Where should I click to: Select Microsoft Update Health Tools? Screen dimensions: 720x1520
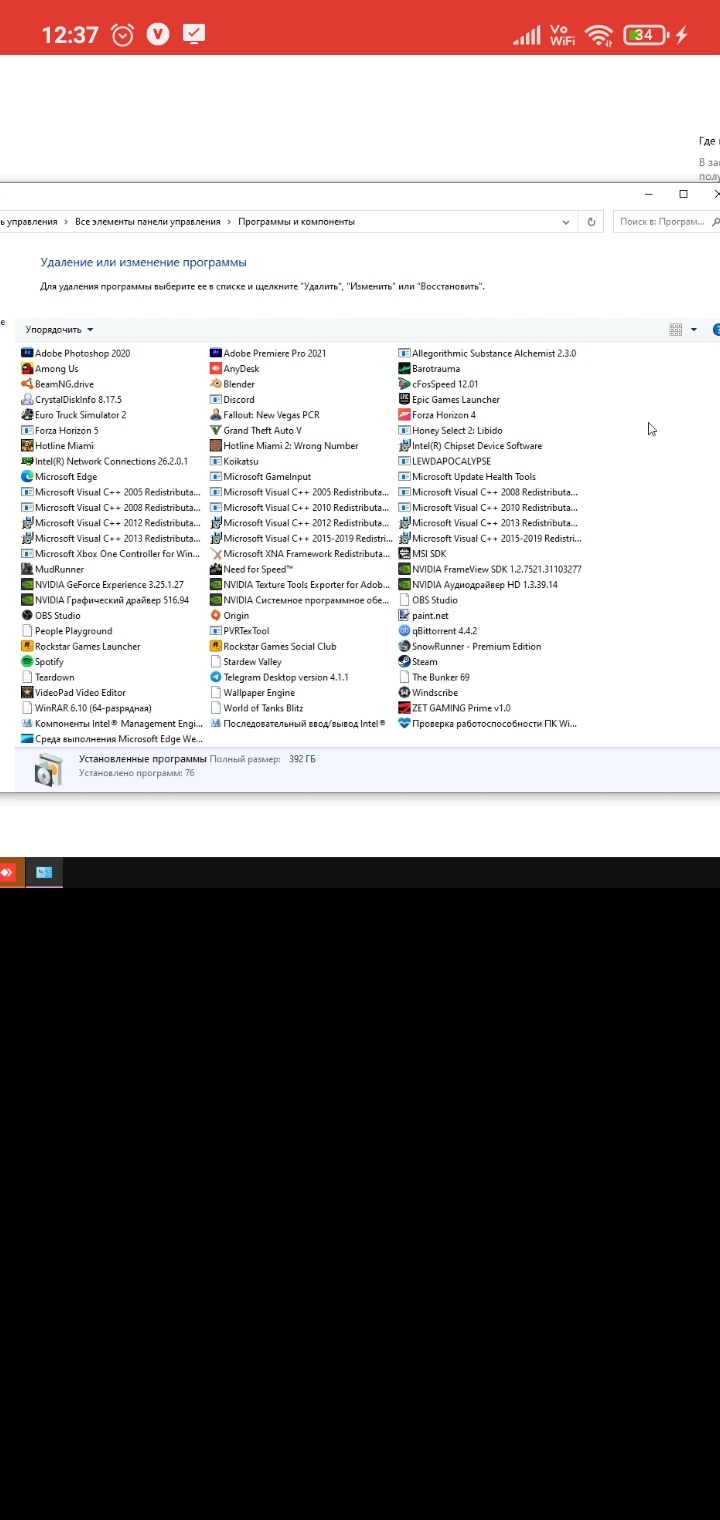tap(467, 477)
